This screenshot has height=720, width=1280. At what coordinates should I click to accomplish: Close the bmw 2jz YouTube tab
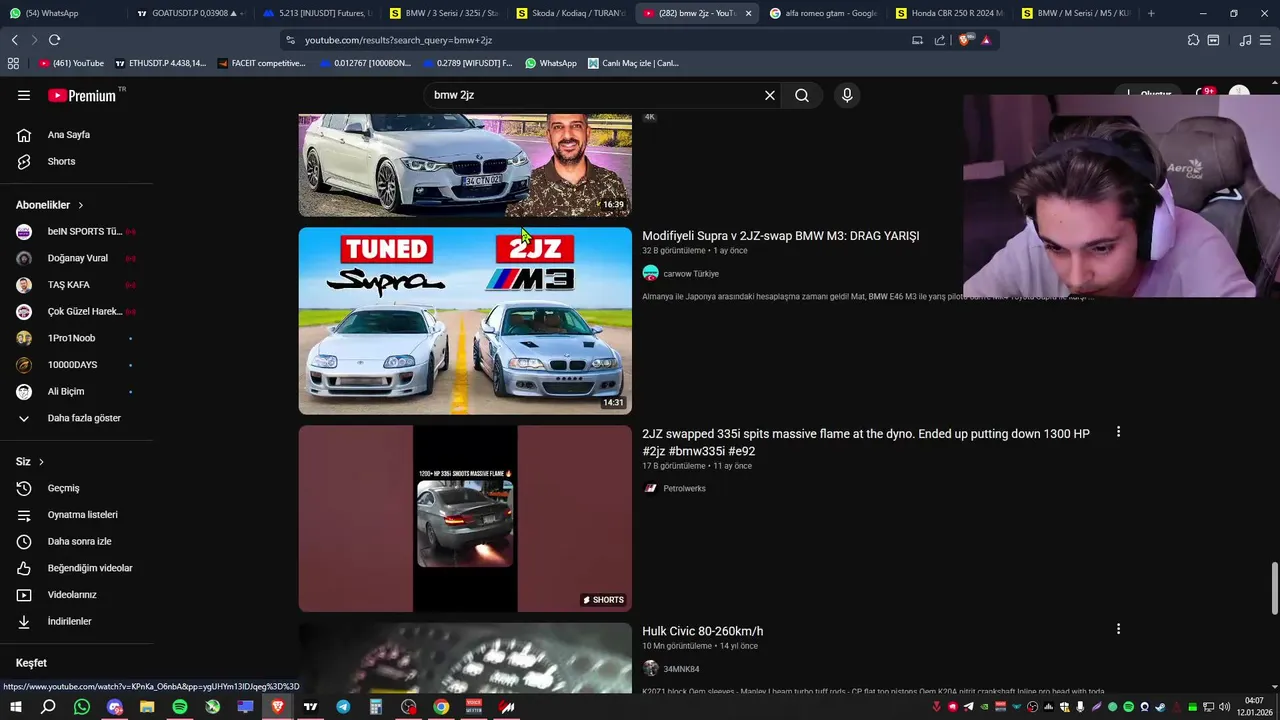point(748,13)
